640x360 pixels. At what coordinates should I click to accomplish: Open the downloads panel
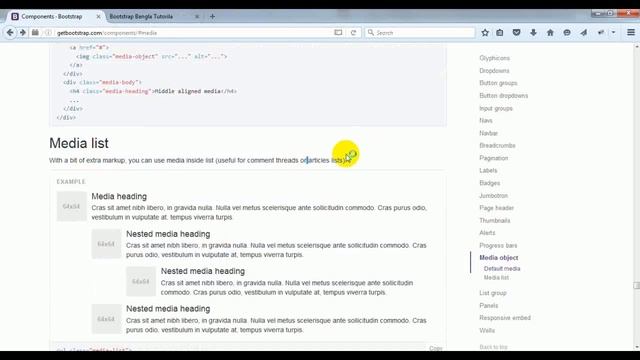[533, 33]
